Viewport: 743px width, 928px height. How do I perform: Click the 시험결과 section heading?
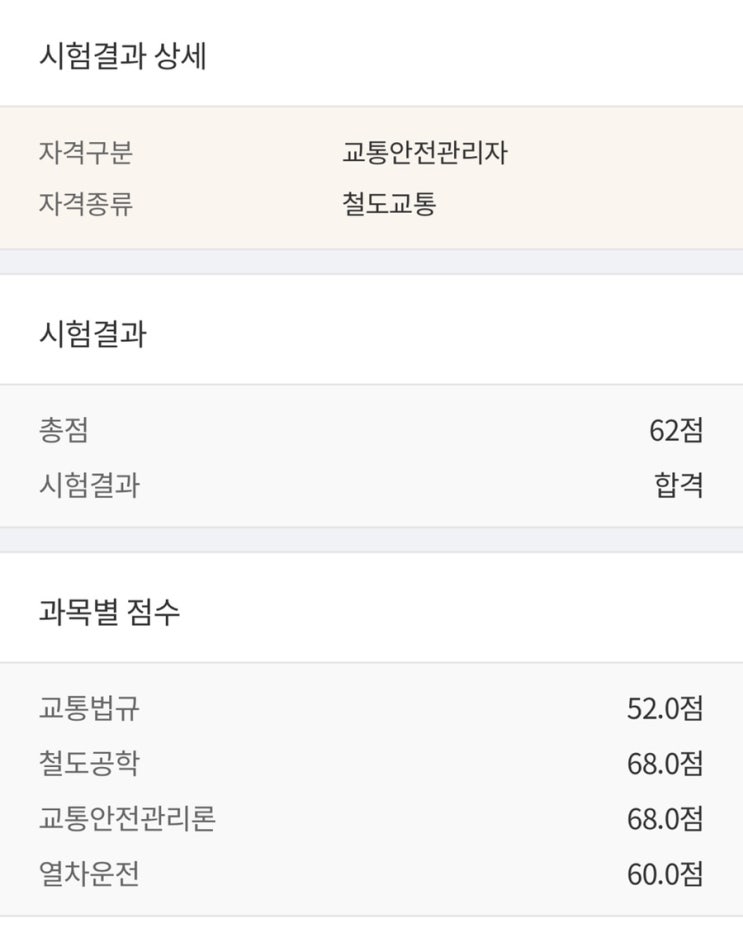pyautogui.click(x=92, y=334)
